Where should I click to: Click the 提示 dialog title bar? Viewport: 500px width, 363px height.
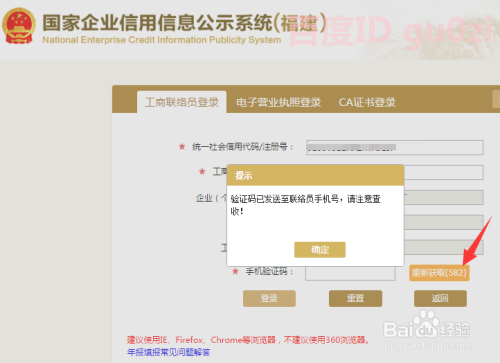point(315,175)
